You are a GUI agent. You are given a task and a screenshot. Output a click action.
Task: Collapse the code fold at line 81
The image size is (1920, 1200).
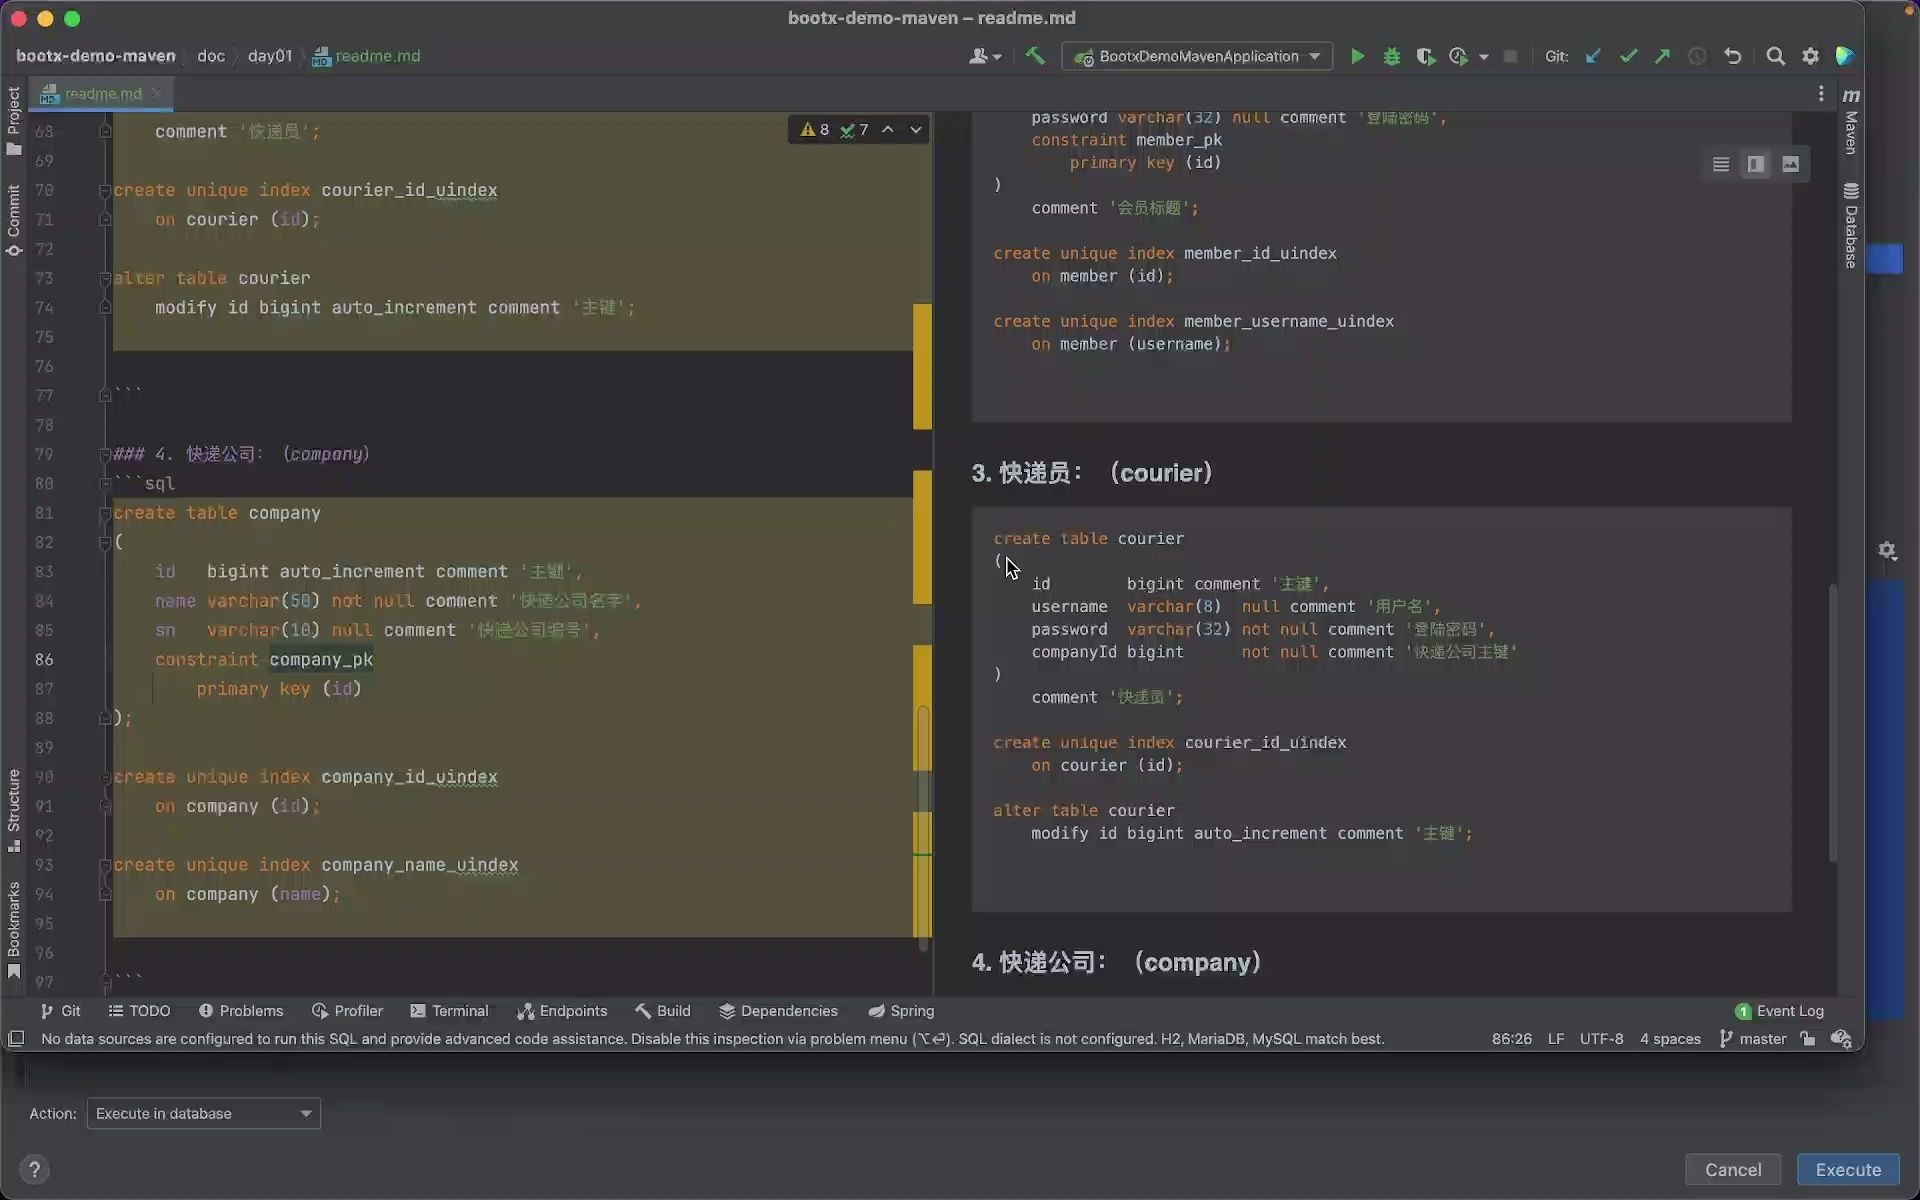104,513
